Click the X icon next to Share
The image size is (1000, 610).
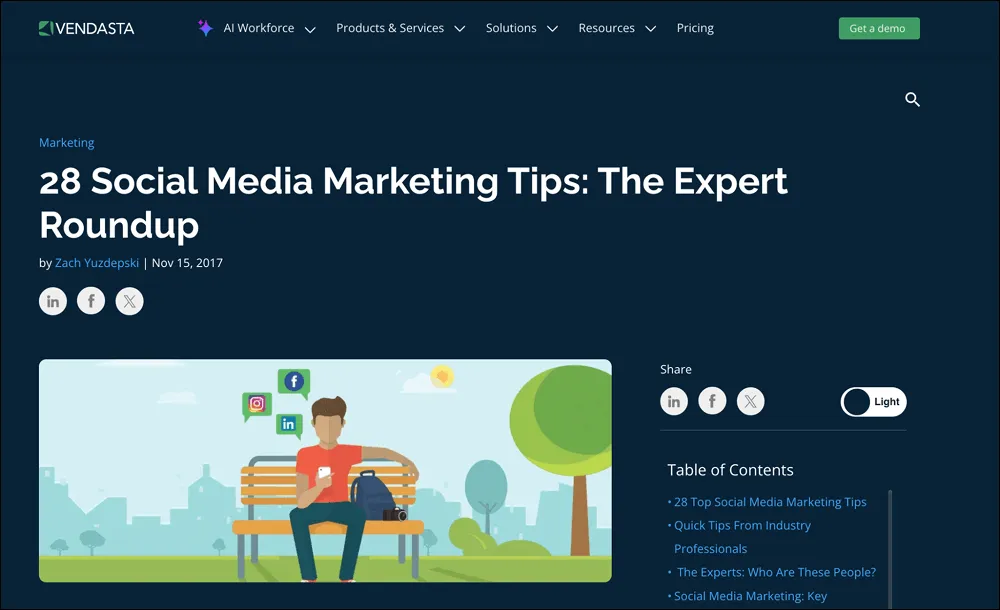coord(750,401)
